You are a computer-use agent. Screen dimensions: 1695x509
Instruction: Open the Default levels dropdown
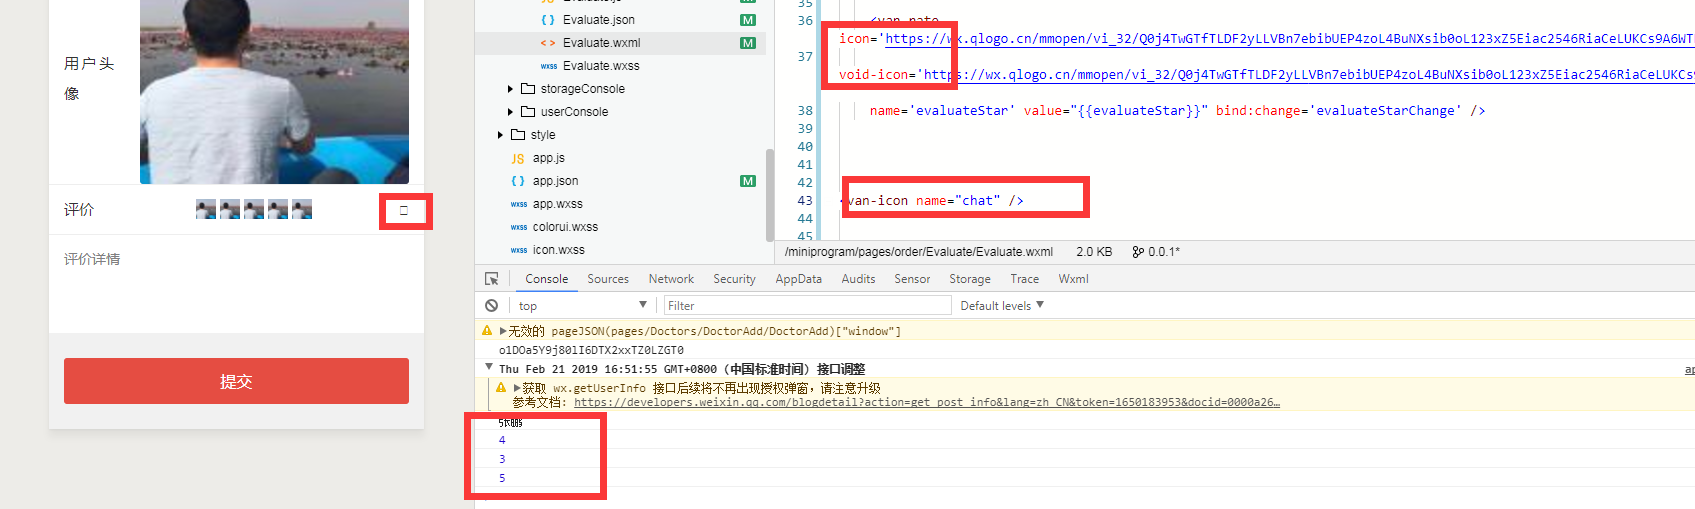(1002, 305)
